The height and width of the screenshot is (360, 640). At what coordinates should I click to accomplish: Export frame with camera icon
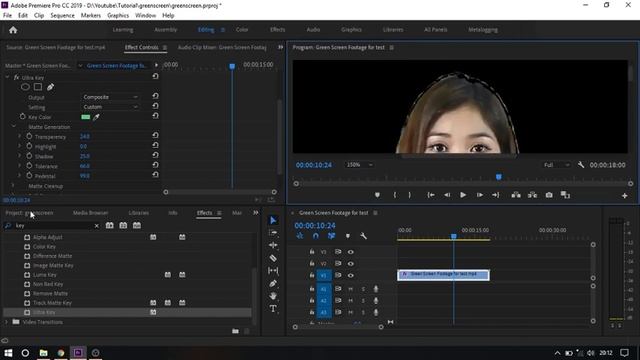pos(549,195)
